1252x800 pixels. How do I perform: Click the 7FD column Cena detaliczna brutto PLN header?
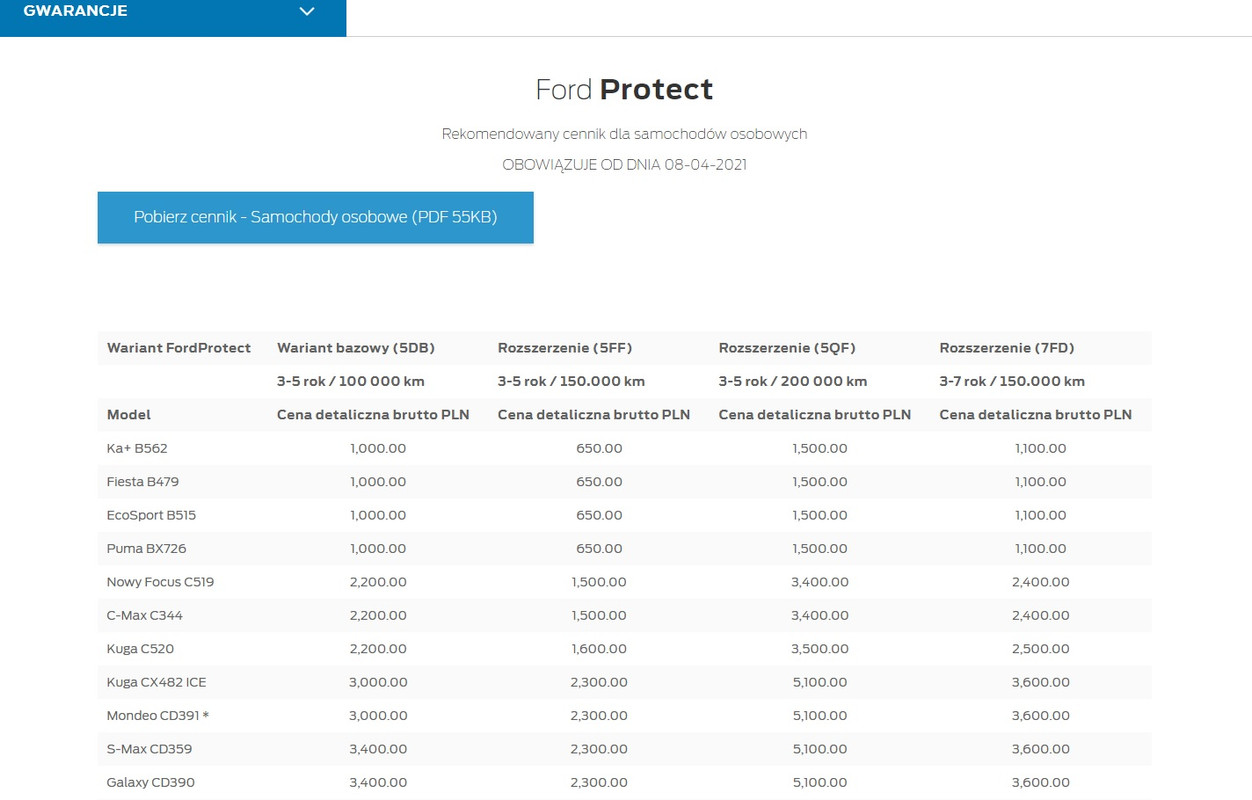[1036, 414]
